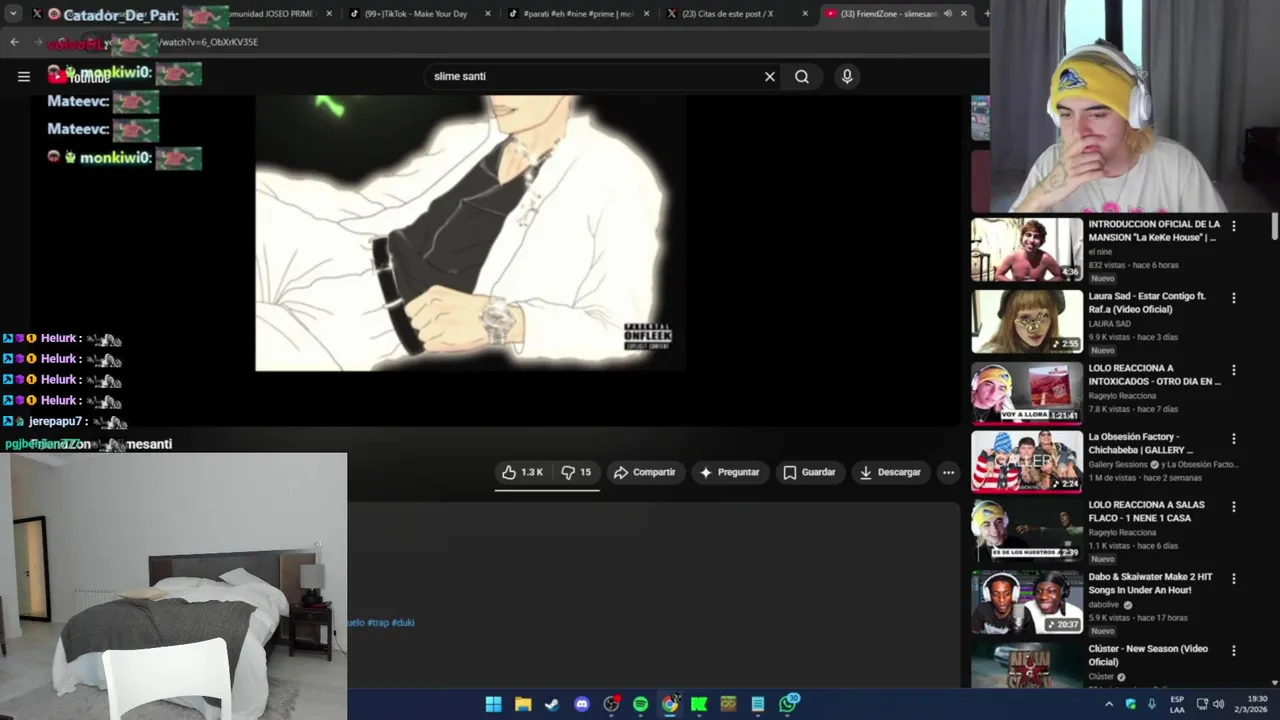Image resolution: width=1280 pixels, height=720 pixels.
Task: Click the Descargar download button
Action: tap(890, 472)
